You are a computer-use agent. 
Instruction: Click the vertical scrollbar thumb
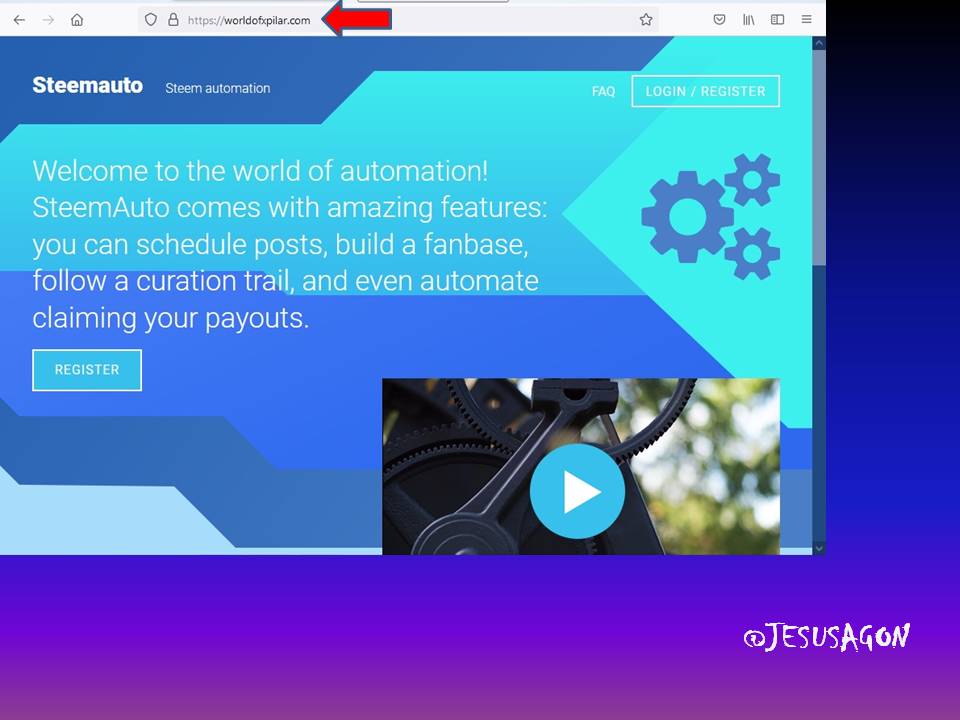(x=819, y=157)
